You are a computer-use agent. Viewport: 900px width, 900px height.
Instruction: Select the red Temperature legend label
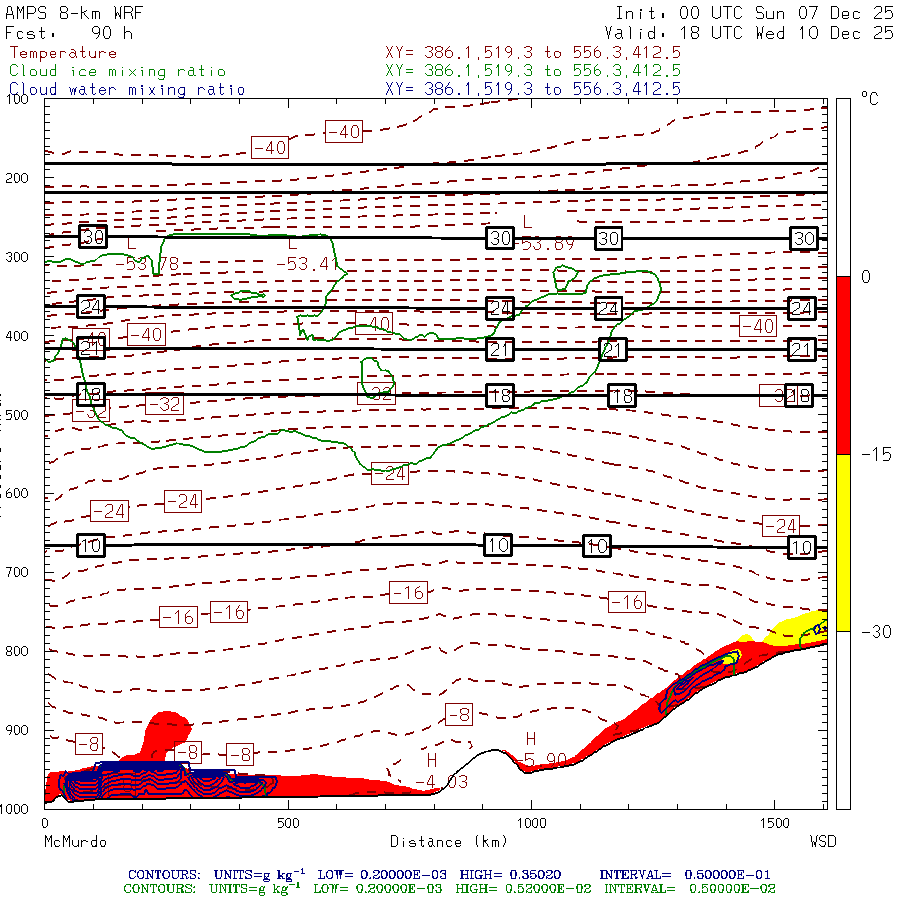coord(63,53)
